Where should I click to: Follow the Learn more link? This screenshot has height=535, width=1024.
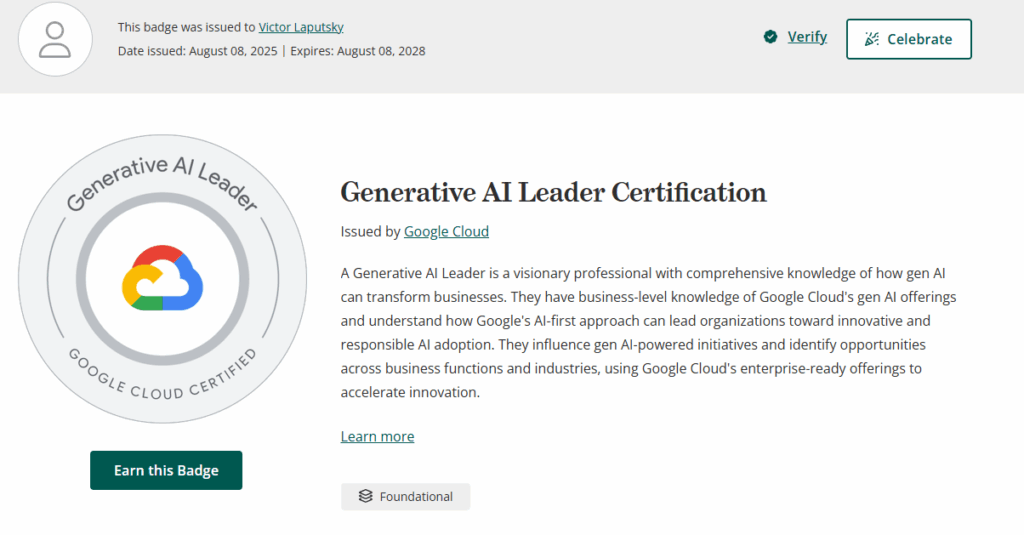[377, 436]
